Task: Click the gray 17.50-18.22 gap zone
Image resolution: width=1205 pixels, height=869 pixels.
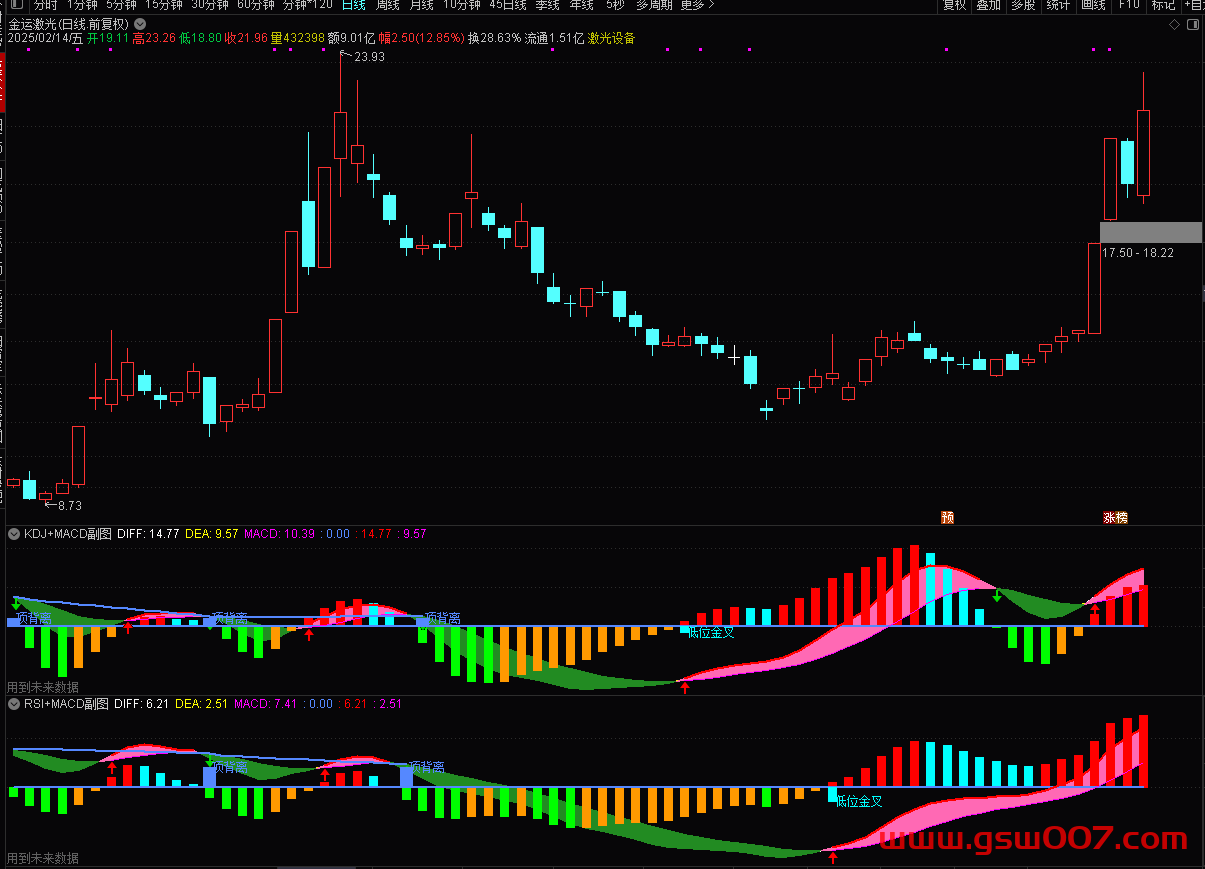Action: click(1150, 232)
